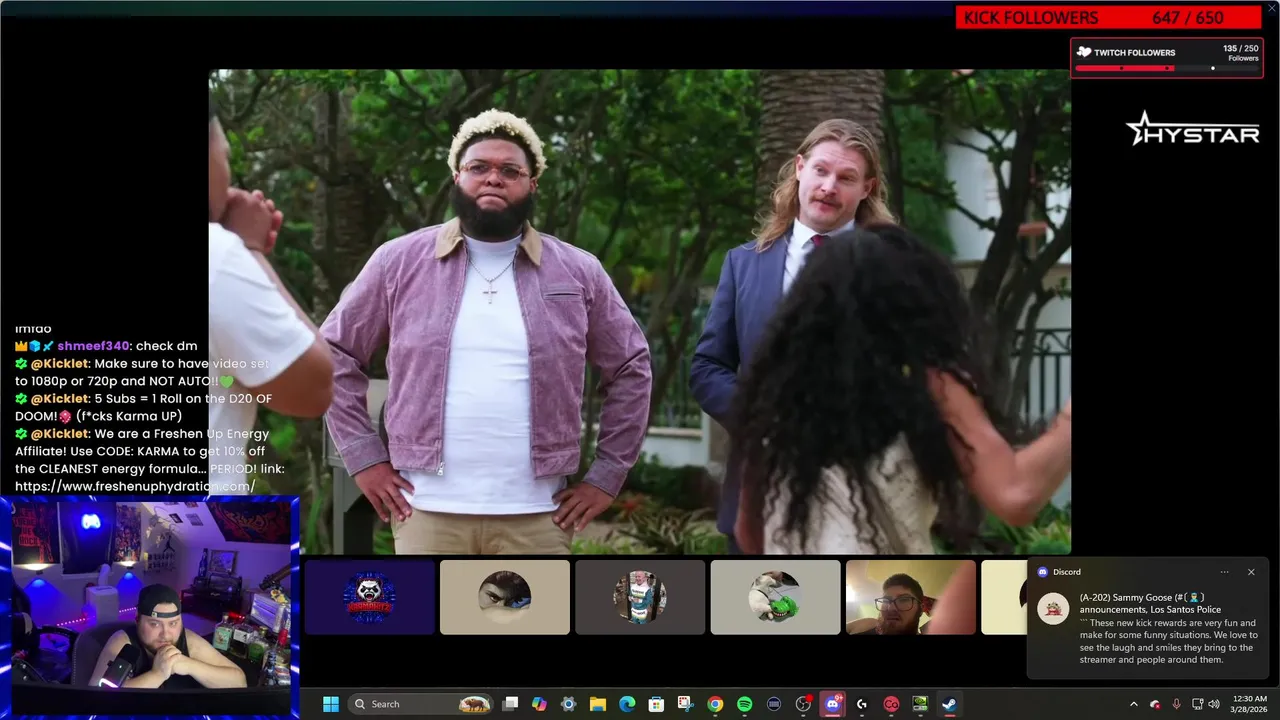
Task: Click the Kick Followers 647 / 650 bar
Action: (1108, 17)
